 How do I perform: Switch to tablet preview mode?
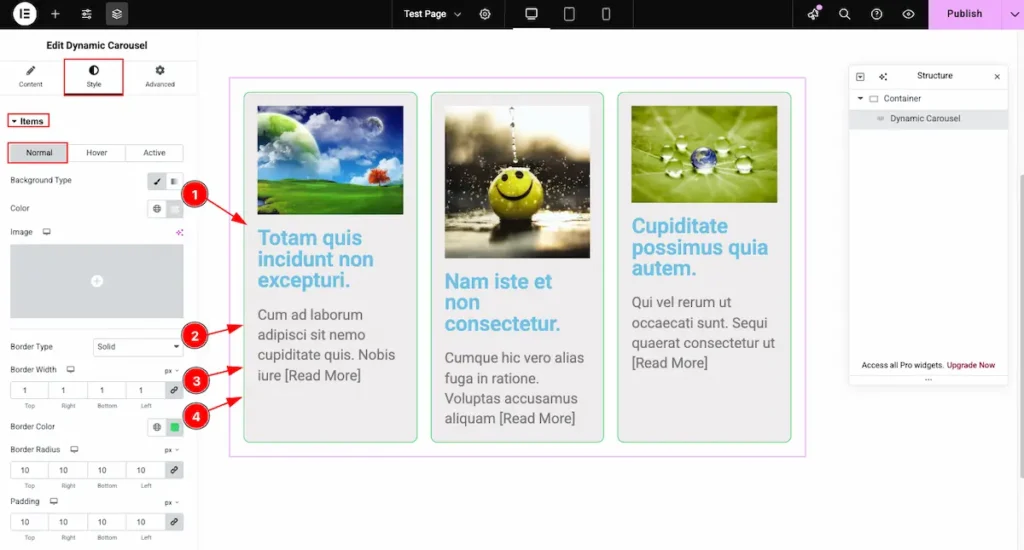tap(569, 14)
